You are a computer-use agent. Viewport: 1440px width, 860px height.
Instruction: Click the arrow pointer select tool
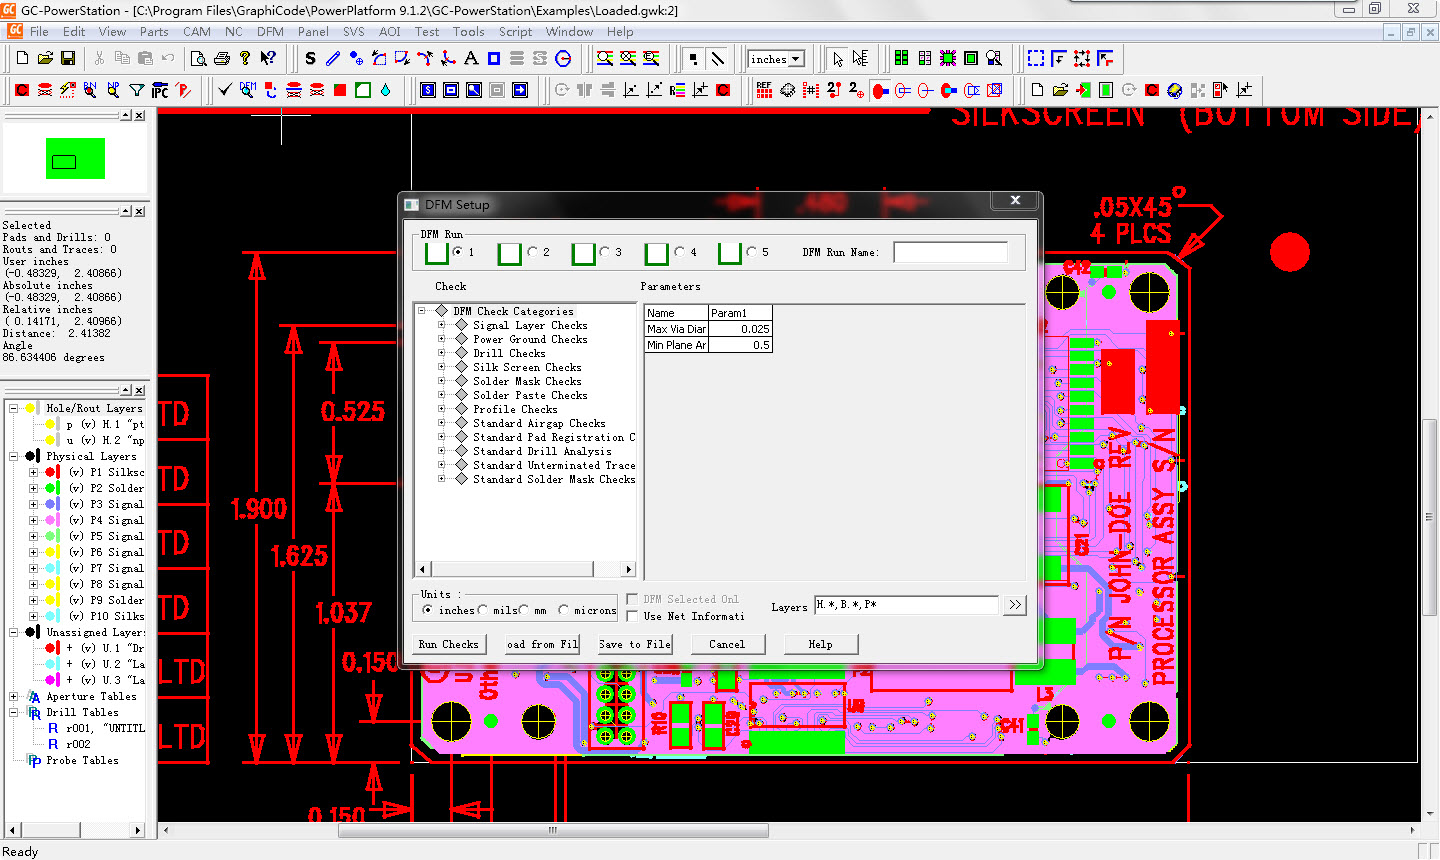point(838,59)
